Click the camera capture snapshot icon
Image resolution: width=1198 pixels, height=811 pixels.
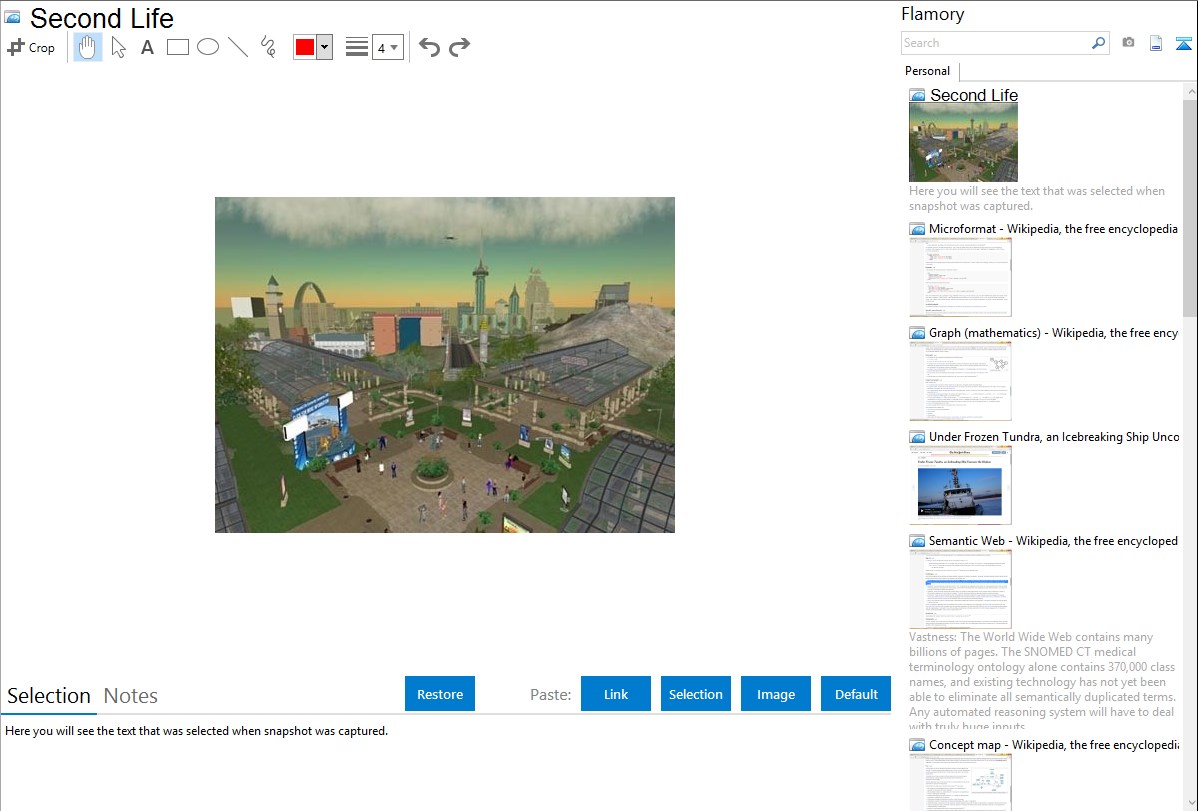click(1128, 43)
